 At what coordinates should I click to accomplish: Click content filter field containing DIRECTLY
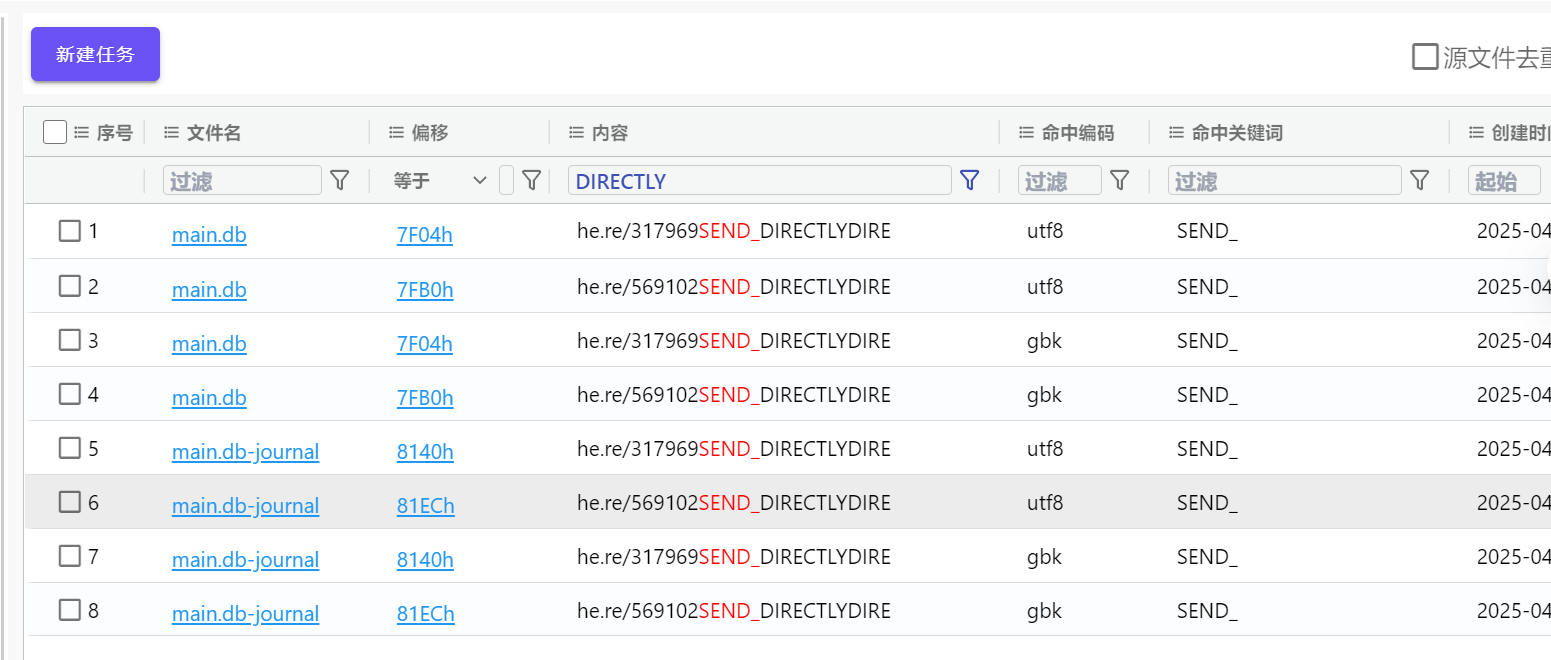pos(759,180)
